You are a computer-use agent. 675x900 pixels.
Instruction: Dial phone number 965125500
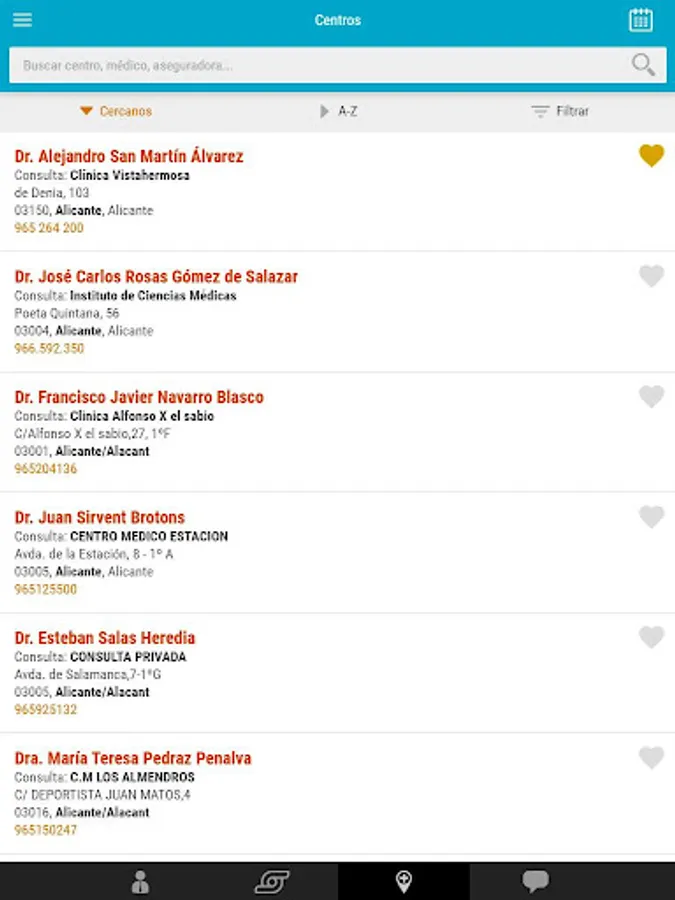pyautogui.click(x=46, y=589)
